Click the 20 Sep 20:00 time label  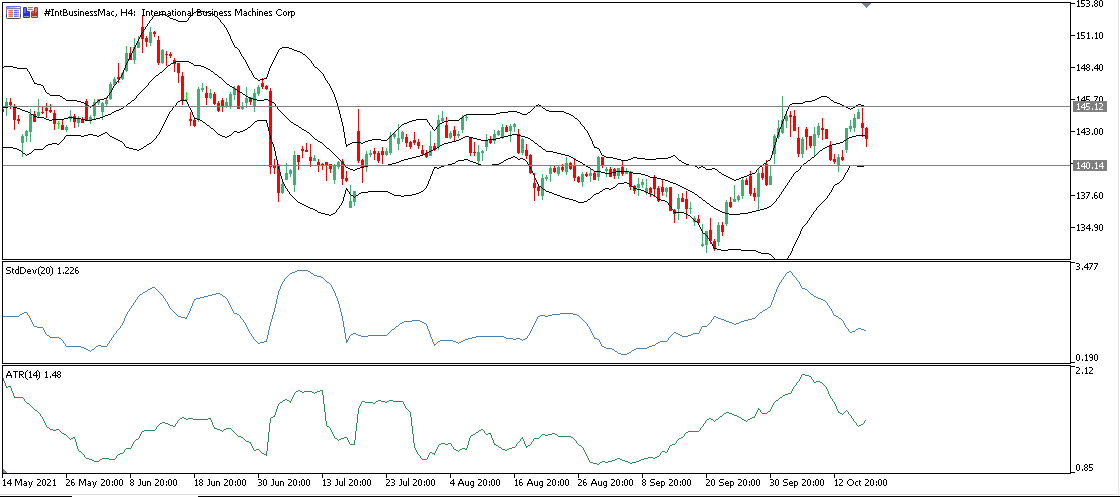coord(735,481)
